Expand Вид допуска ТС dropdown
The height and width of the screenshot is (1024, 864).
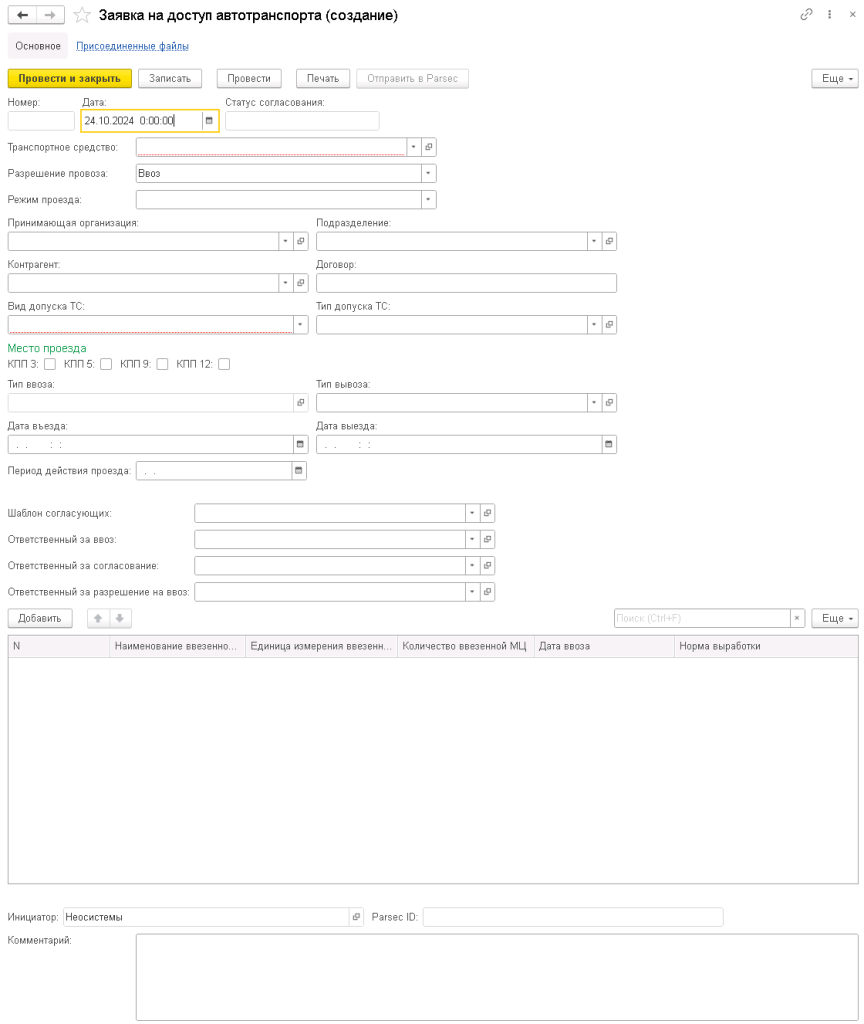tap(300, 325)
